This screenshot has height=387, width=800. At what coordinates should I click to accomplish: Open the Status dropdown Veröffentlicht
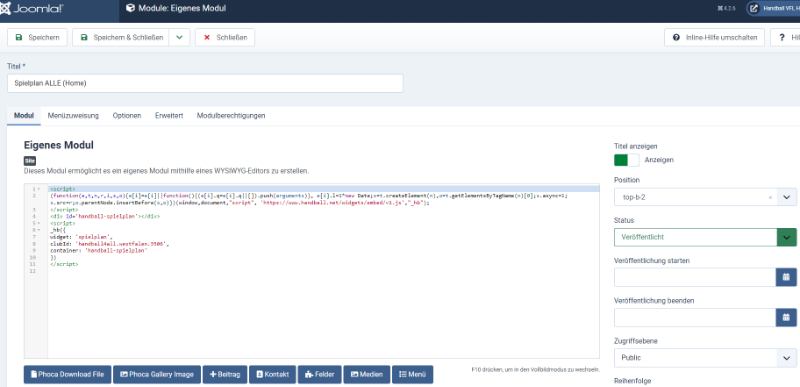point(705,238)
